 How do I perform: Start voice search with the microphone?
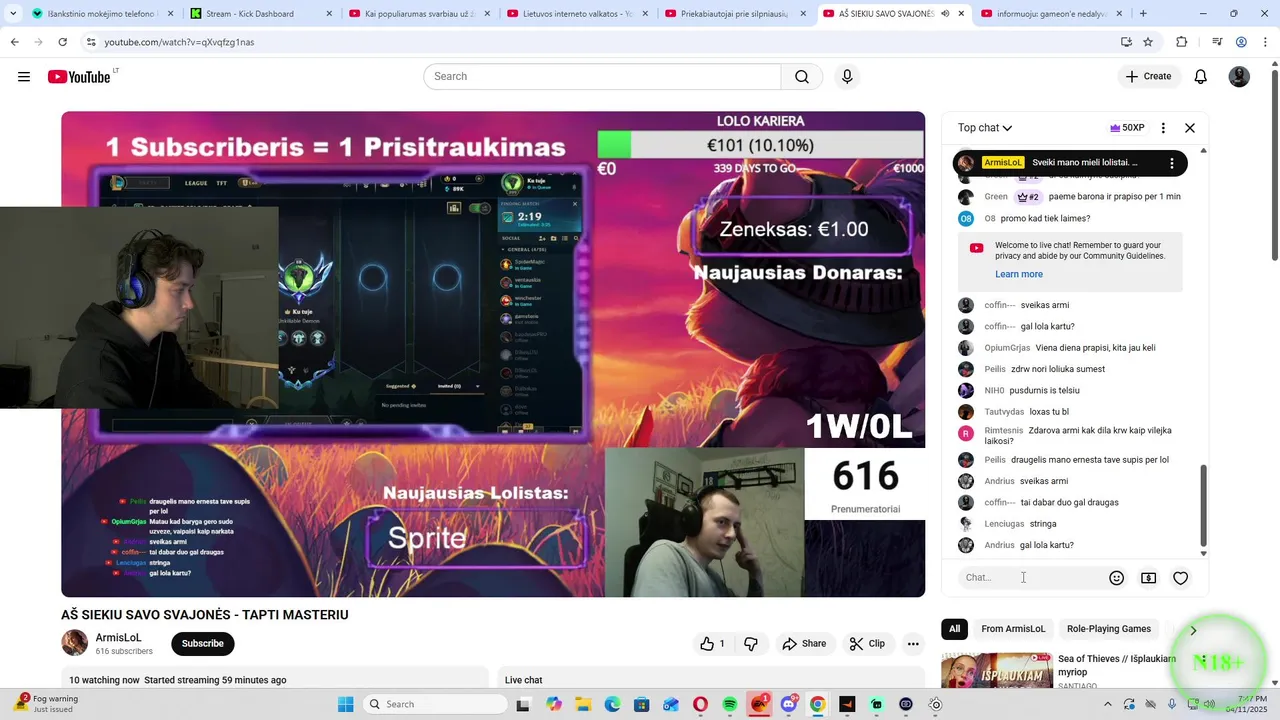[847, 77]
